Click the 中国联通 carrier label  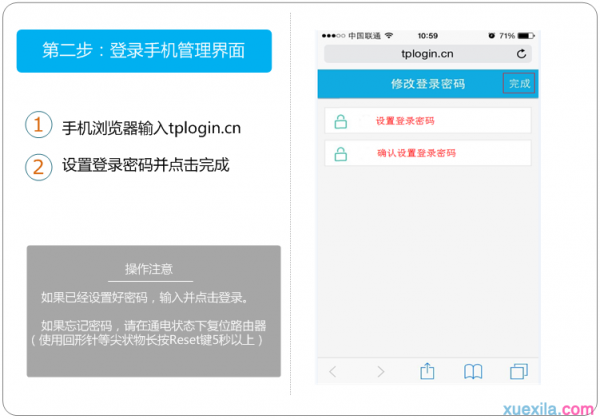pyautogui.click(x=364, y=36)
